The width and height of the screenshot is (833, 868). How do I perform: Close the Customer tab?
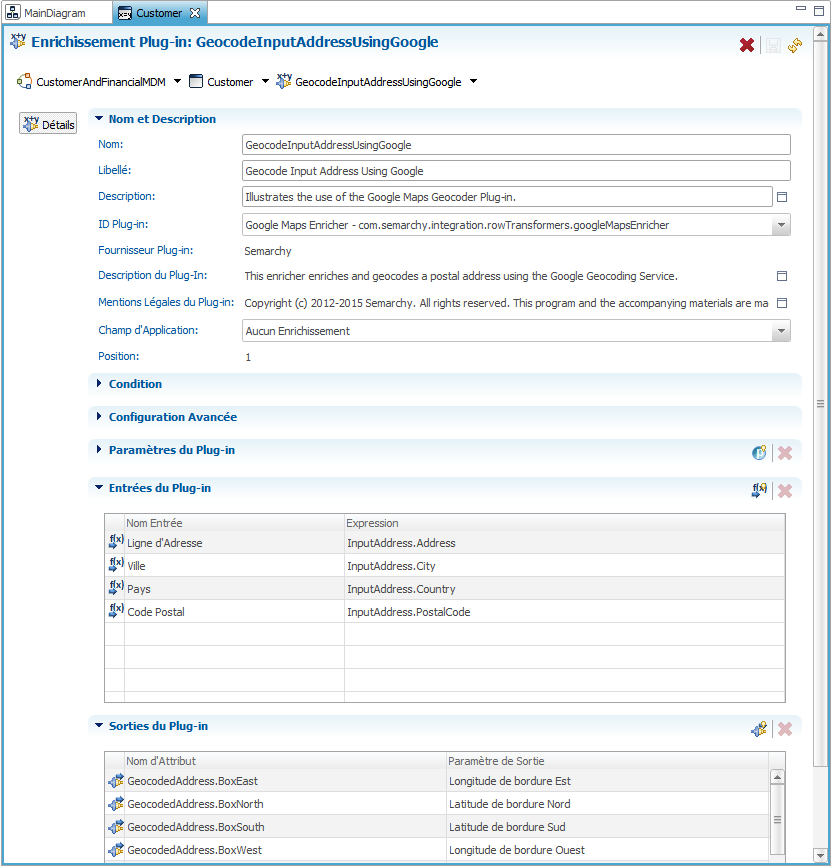[195, 13]
